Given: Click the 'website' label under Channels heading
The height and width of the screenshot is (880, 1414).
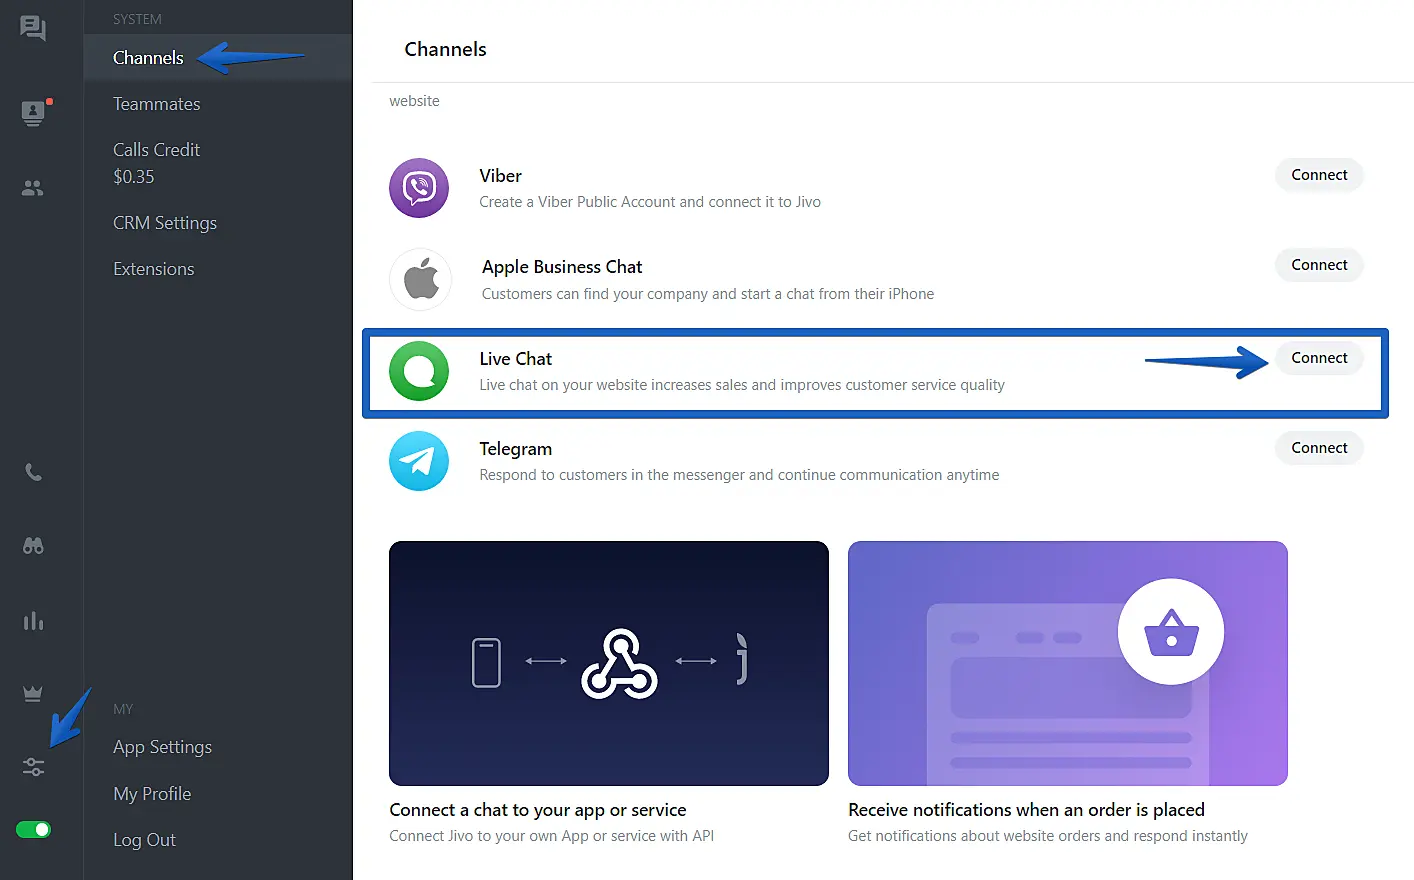Looking at the screenshot, I should click(x=414, y=101).
